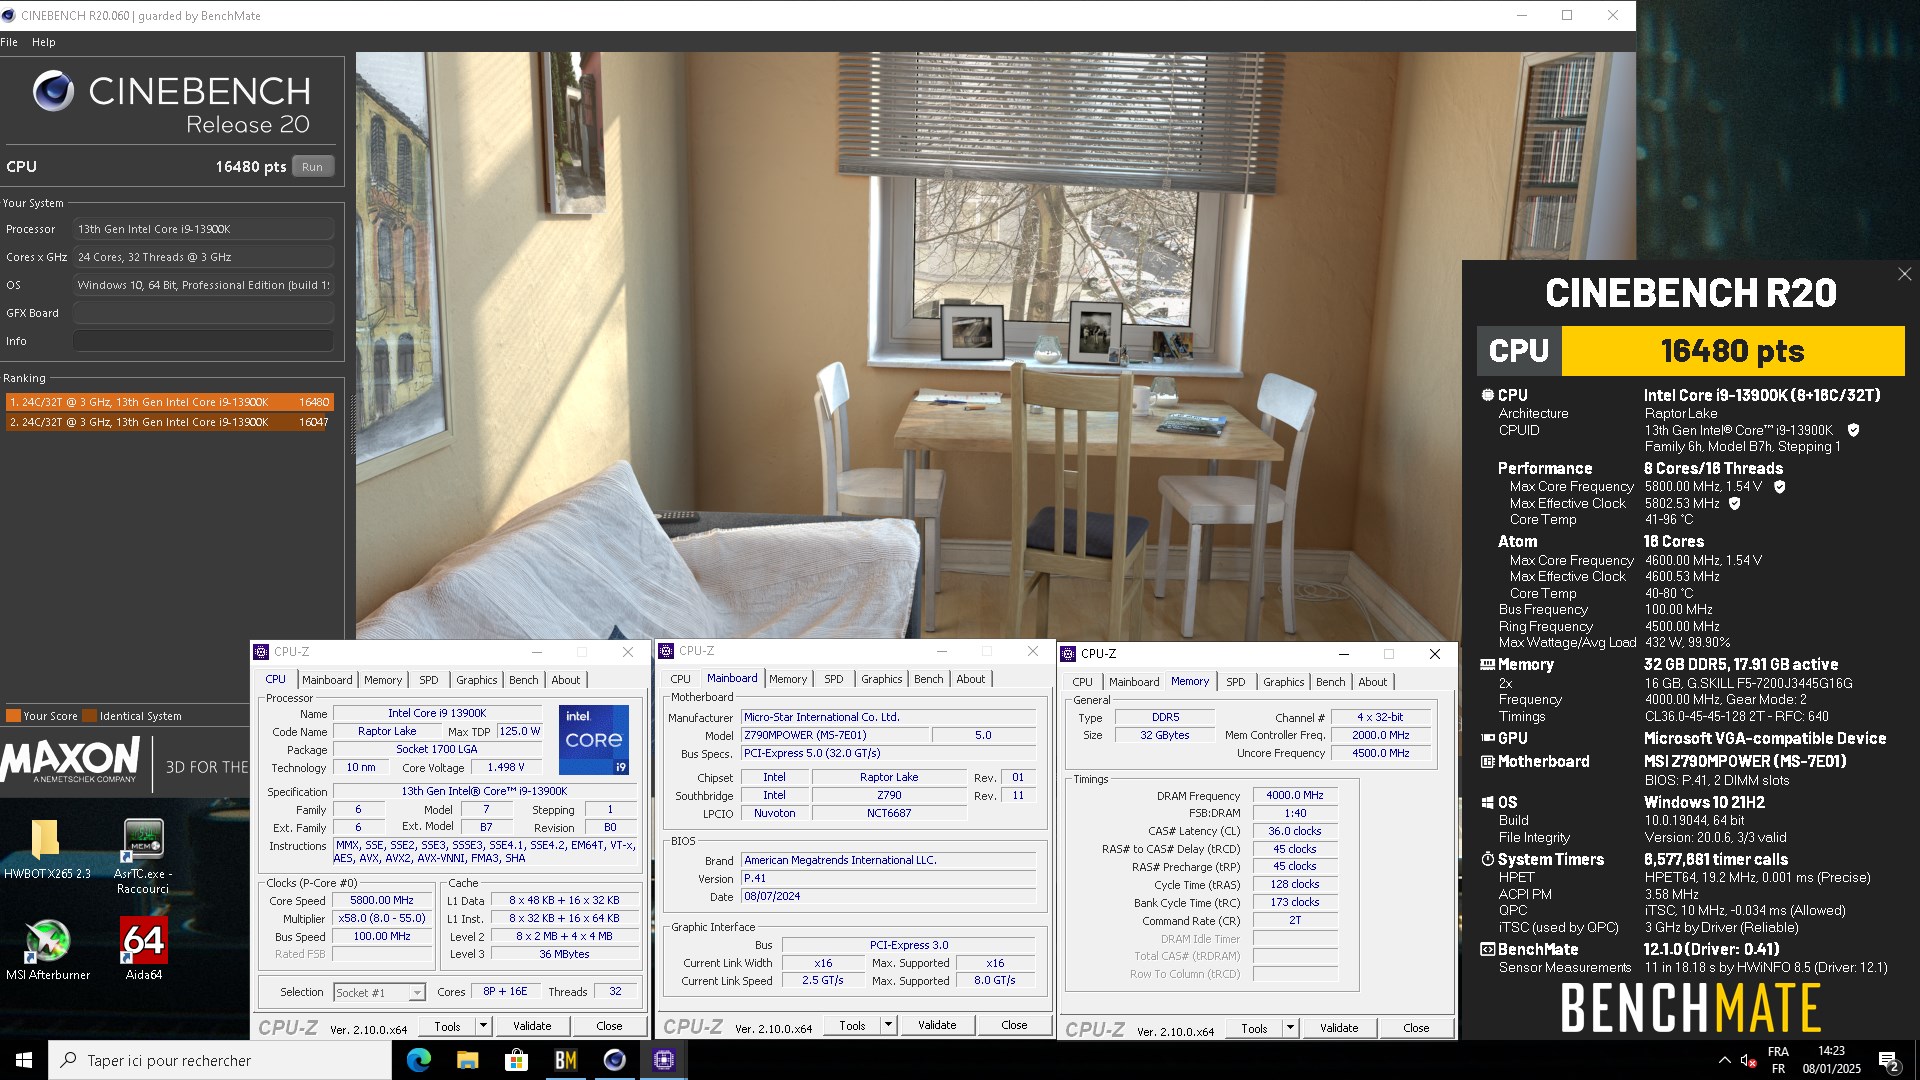Screen dimensions: 1920x1080
Task: Click the Windows search box
Action: click(x=220, y=1060)
